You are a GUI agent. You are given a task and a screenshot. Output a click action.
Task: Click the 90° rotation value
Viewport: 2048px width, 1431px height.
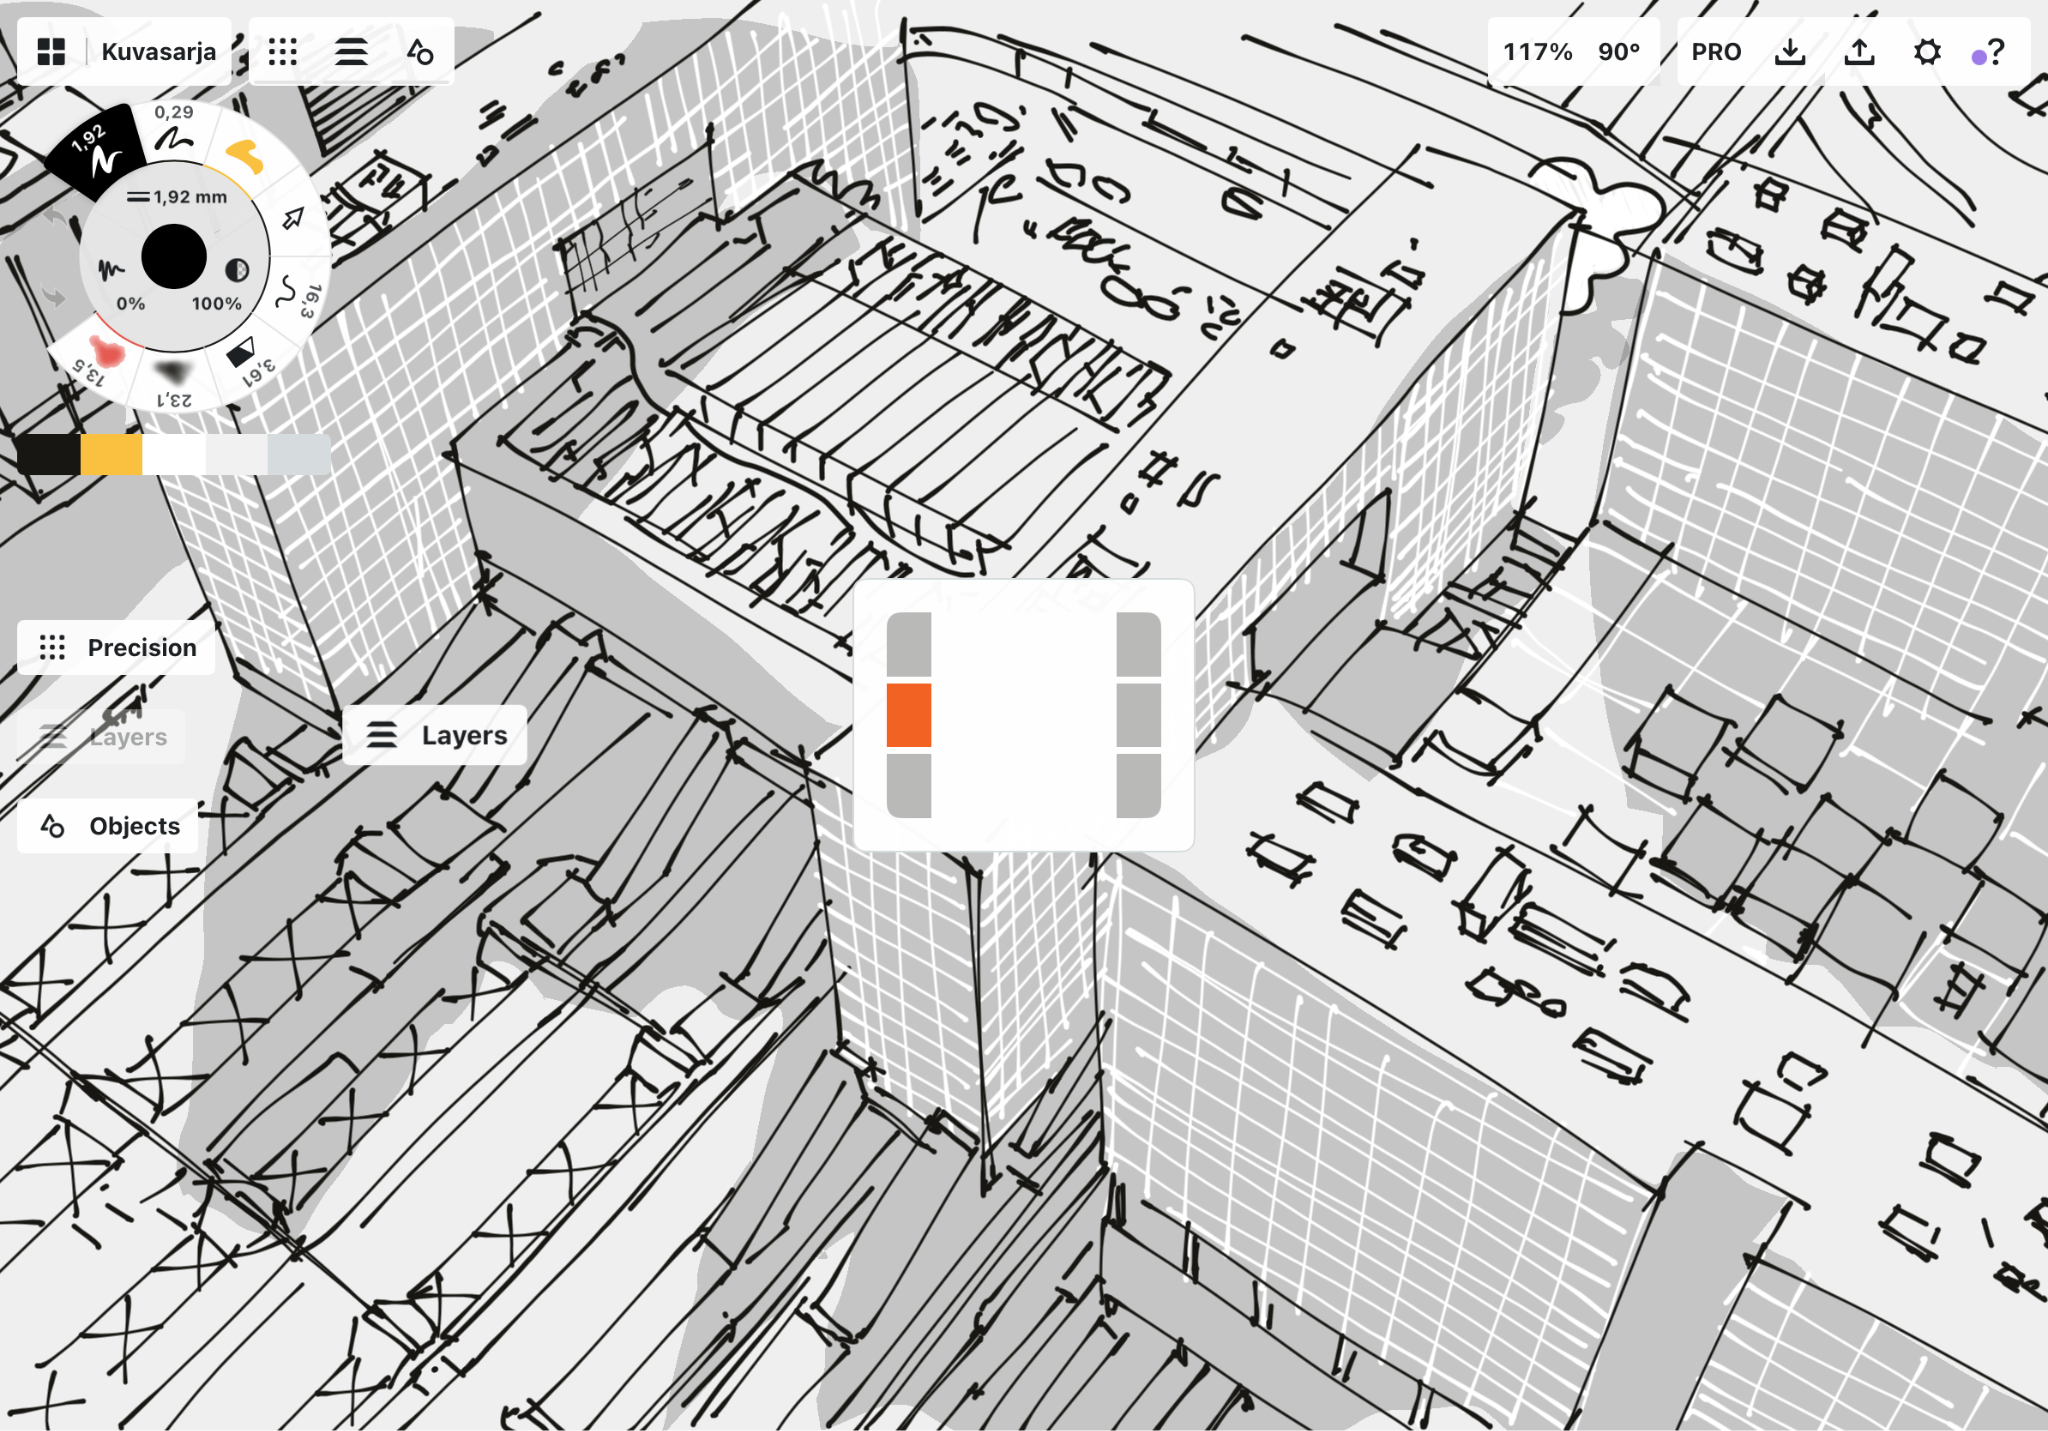[x=1619, y=52]
